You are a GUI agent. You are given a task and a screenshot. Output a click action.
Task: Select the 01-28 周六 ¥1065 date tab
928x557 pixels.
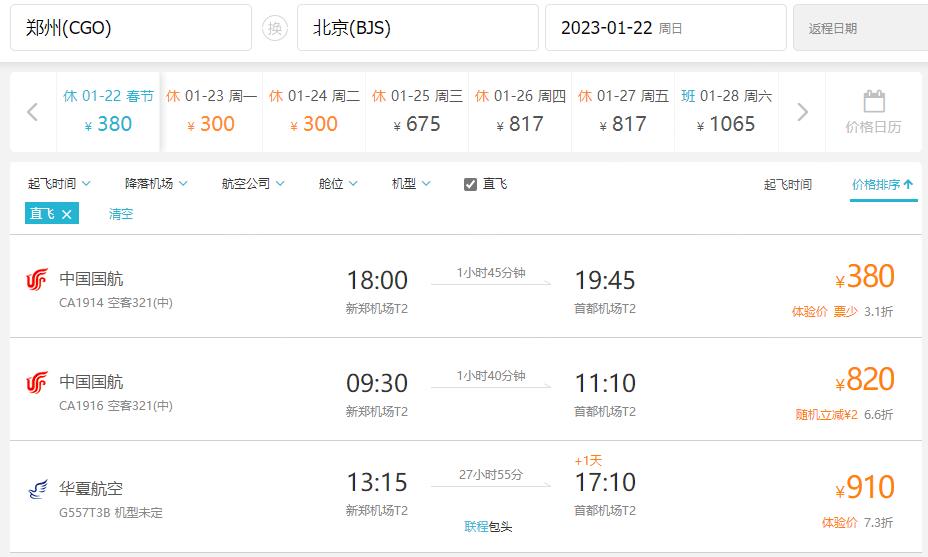pyautogui.click(x=726, y=111)
